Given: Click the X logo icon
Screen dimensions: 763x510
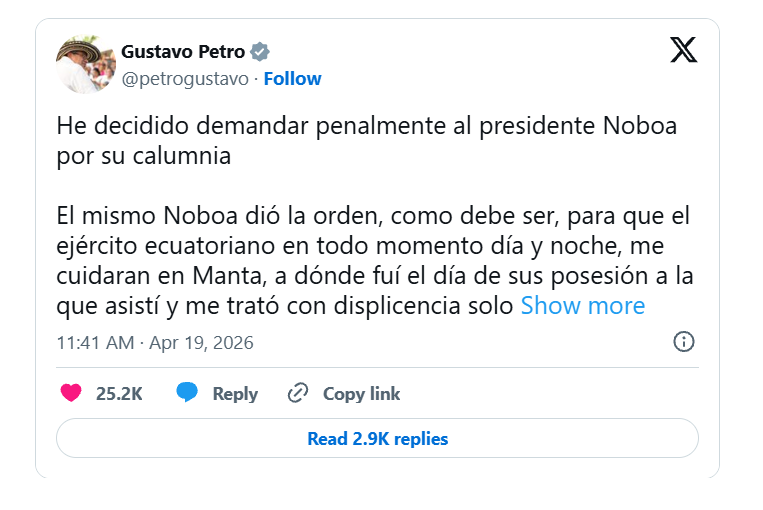Looking at the screenshot, I should click(684, 50).
